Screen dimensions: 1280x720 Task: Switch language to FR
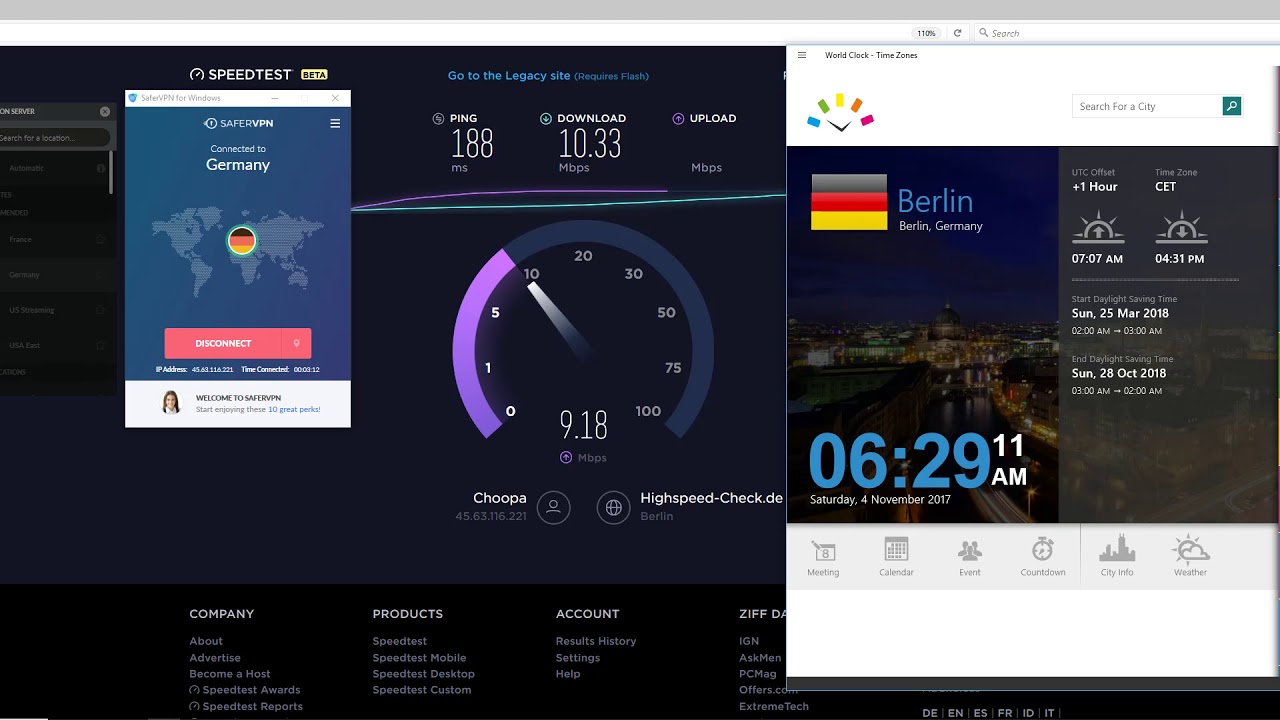[x=1005, y=713]
